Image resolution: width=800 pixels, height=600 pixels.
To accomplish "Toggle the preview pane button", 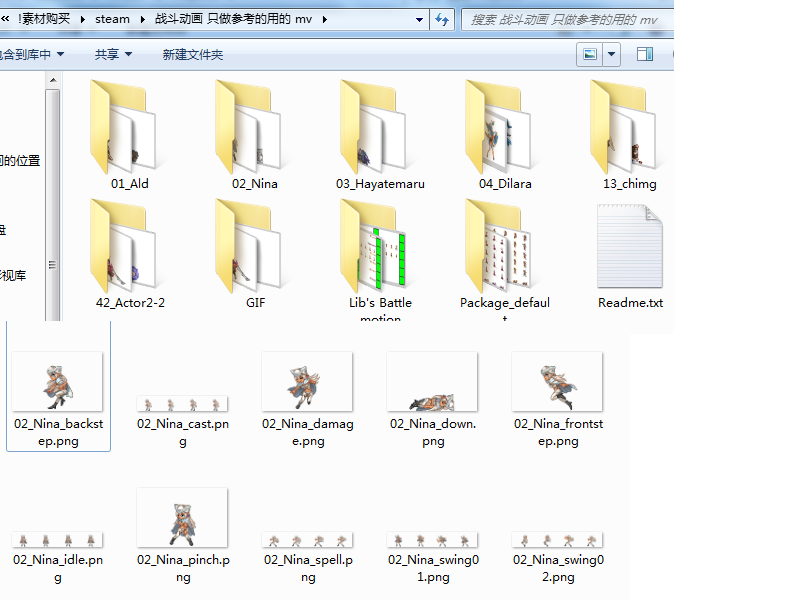I will (645, 54).
